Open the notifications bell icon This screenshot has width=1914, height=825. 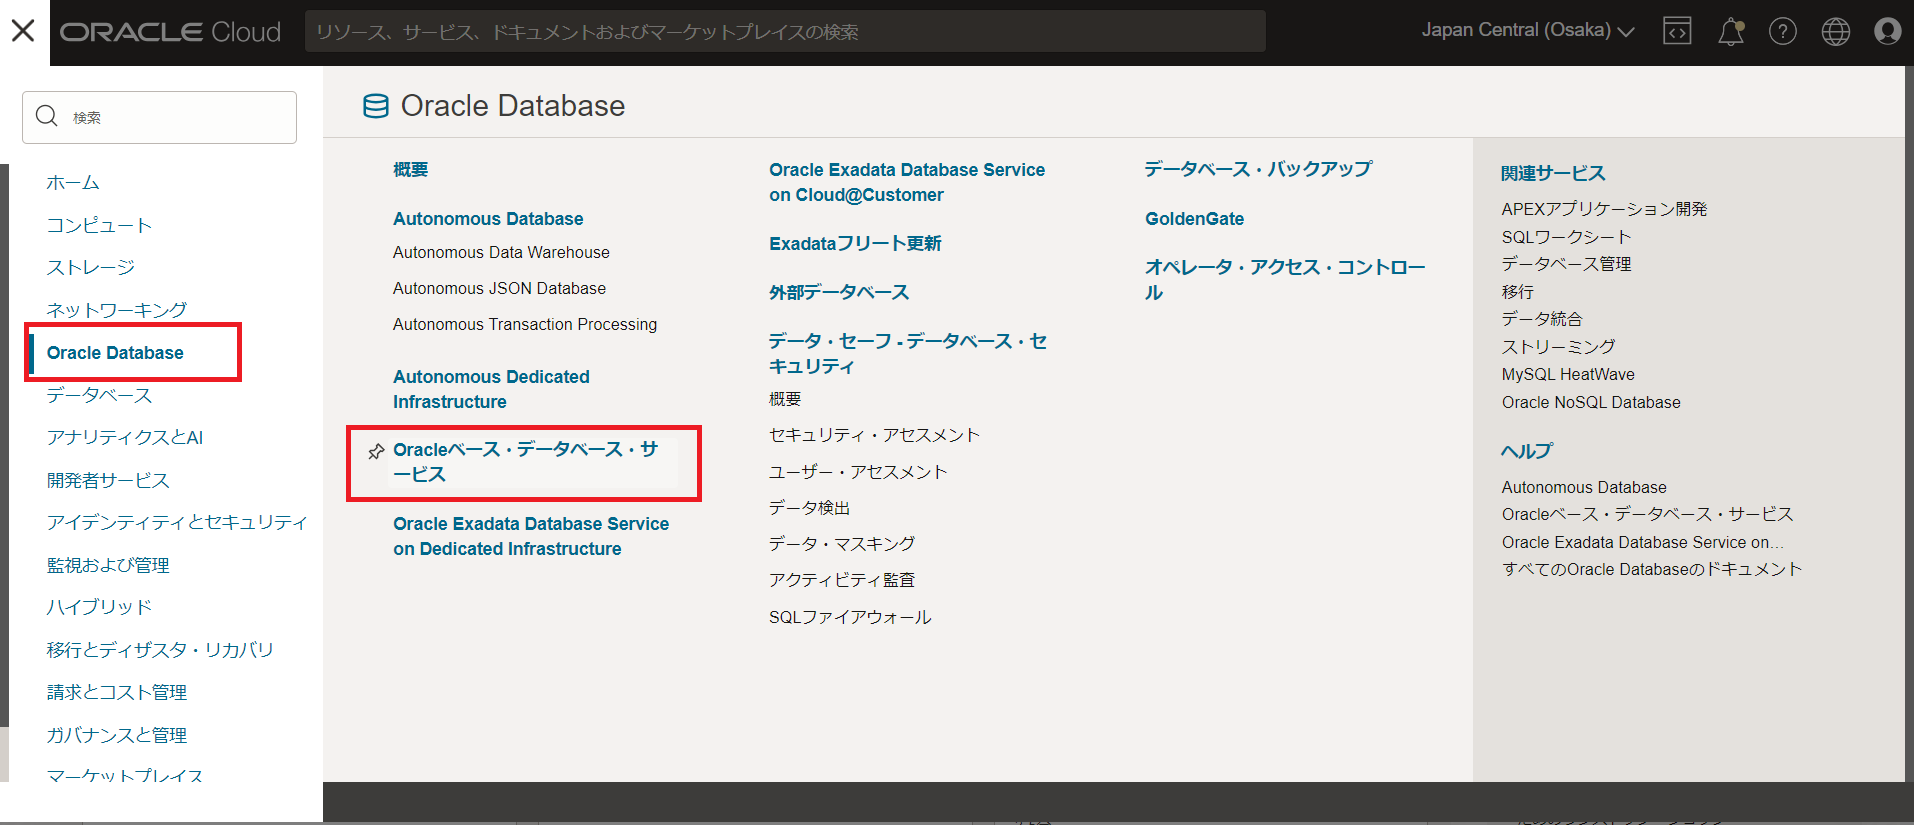1730,32
